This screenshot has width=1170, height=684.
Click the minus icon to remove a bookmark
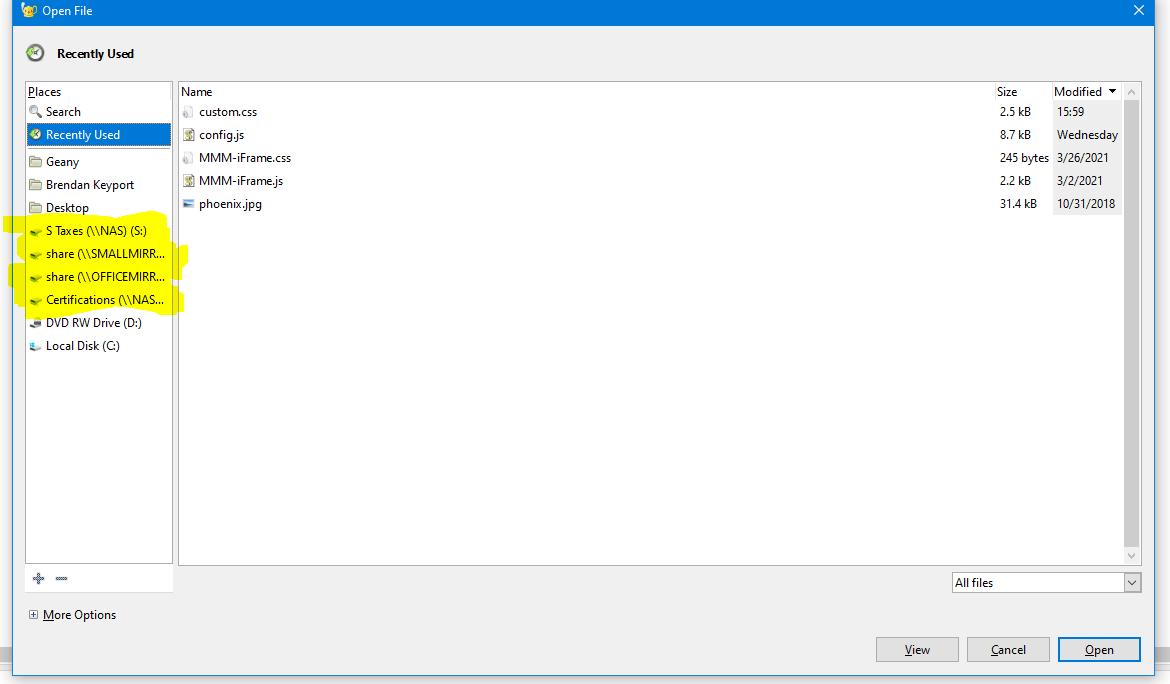[61, 578]
